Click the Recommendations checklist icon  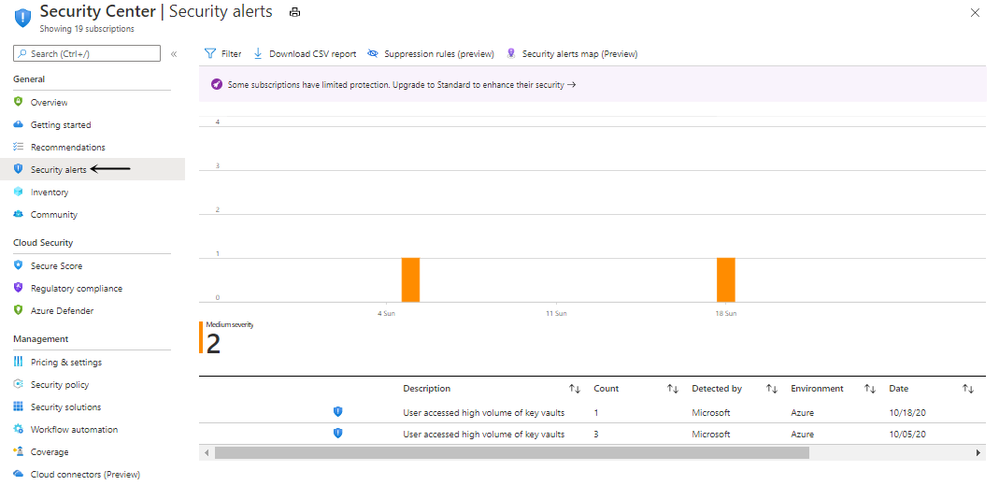click(x=18, y=147)
